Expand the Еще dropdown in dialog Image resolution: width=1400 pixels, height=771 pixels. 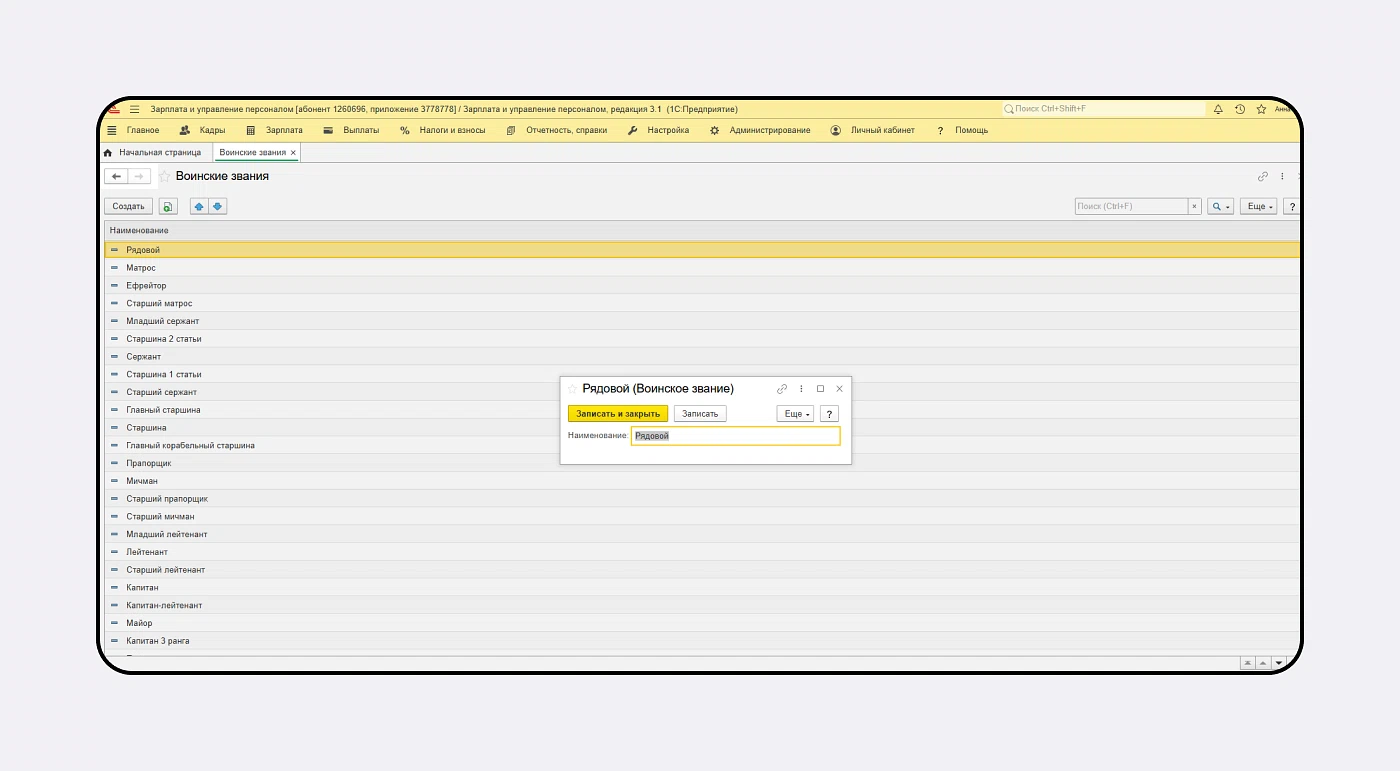[x=795, y=414]
